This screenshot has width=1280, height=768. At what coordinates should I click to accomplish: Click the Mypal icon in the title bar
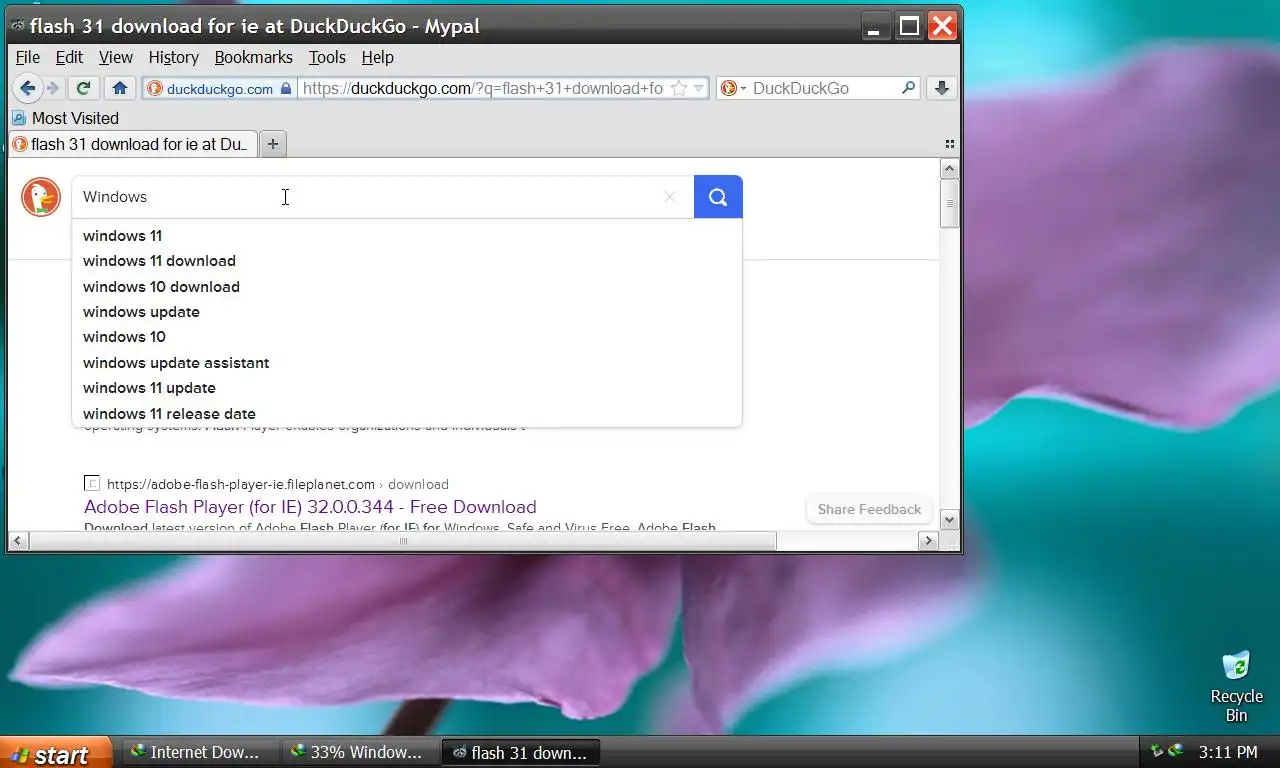17,26
